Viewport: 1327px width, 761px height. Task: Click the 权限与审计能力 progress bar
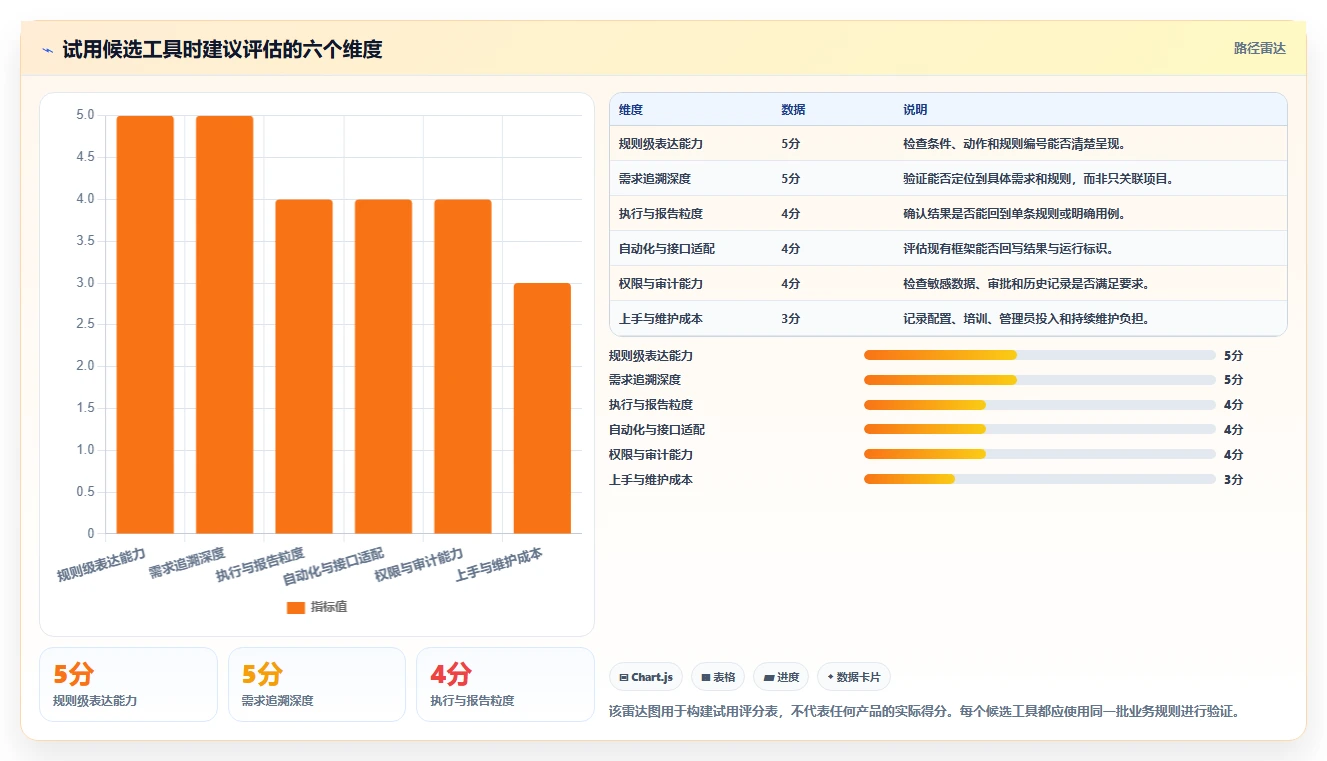coord(1040,454)
